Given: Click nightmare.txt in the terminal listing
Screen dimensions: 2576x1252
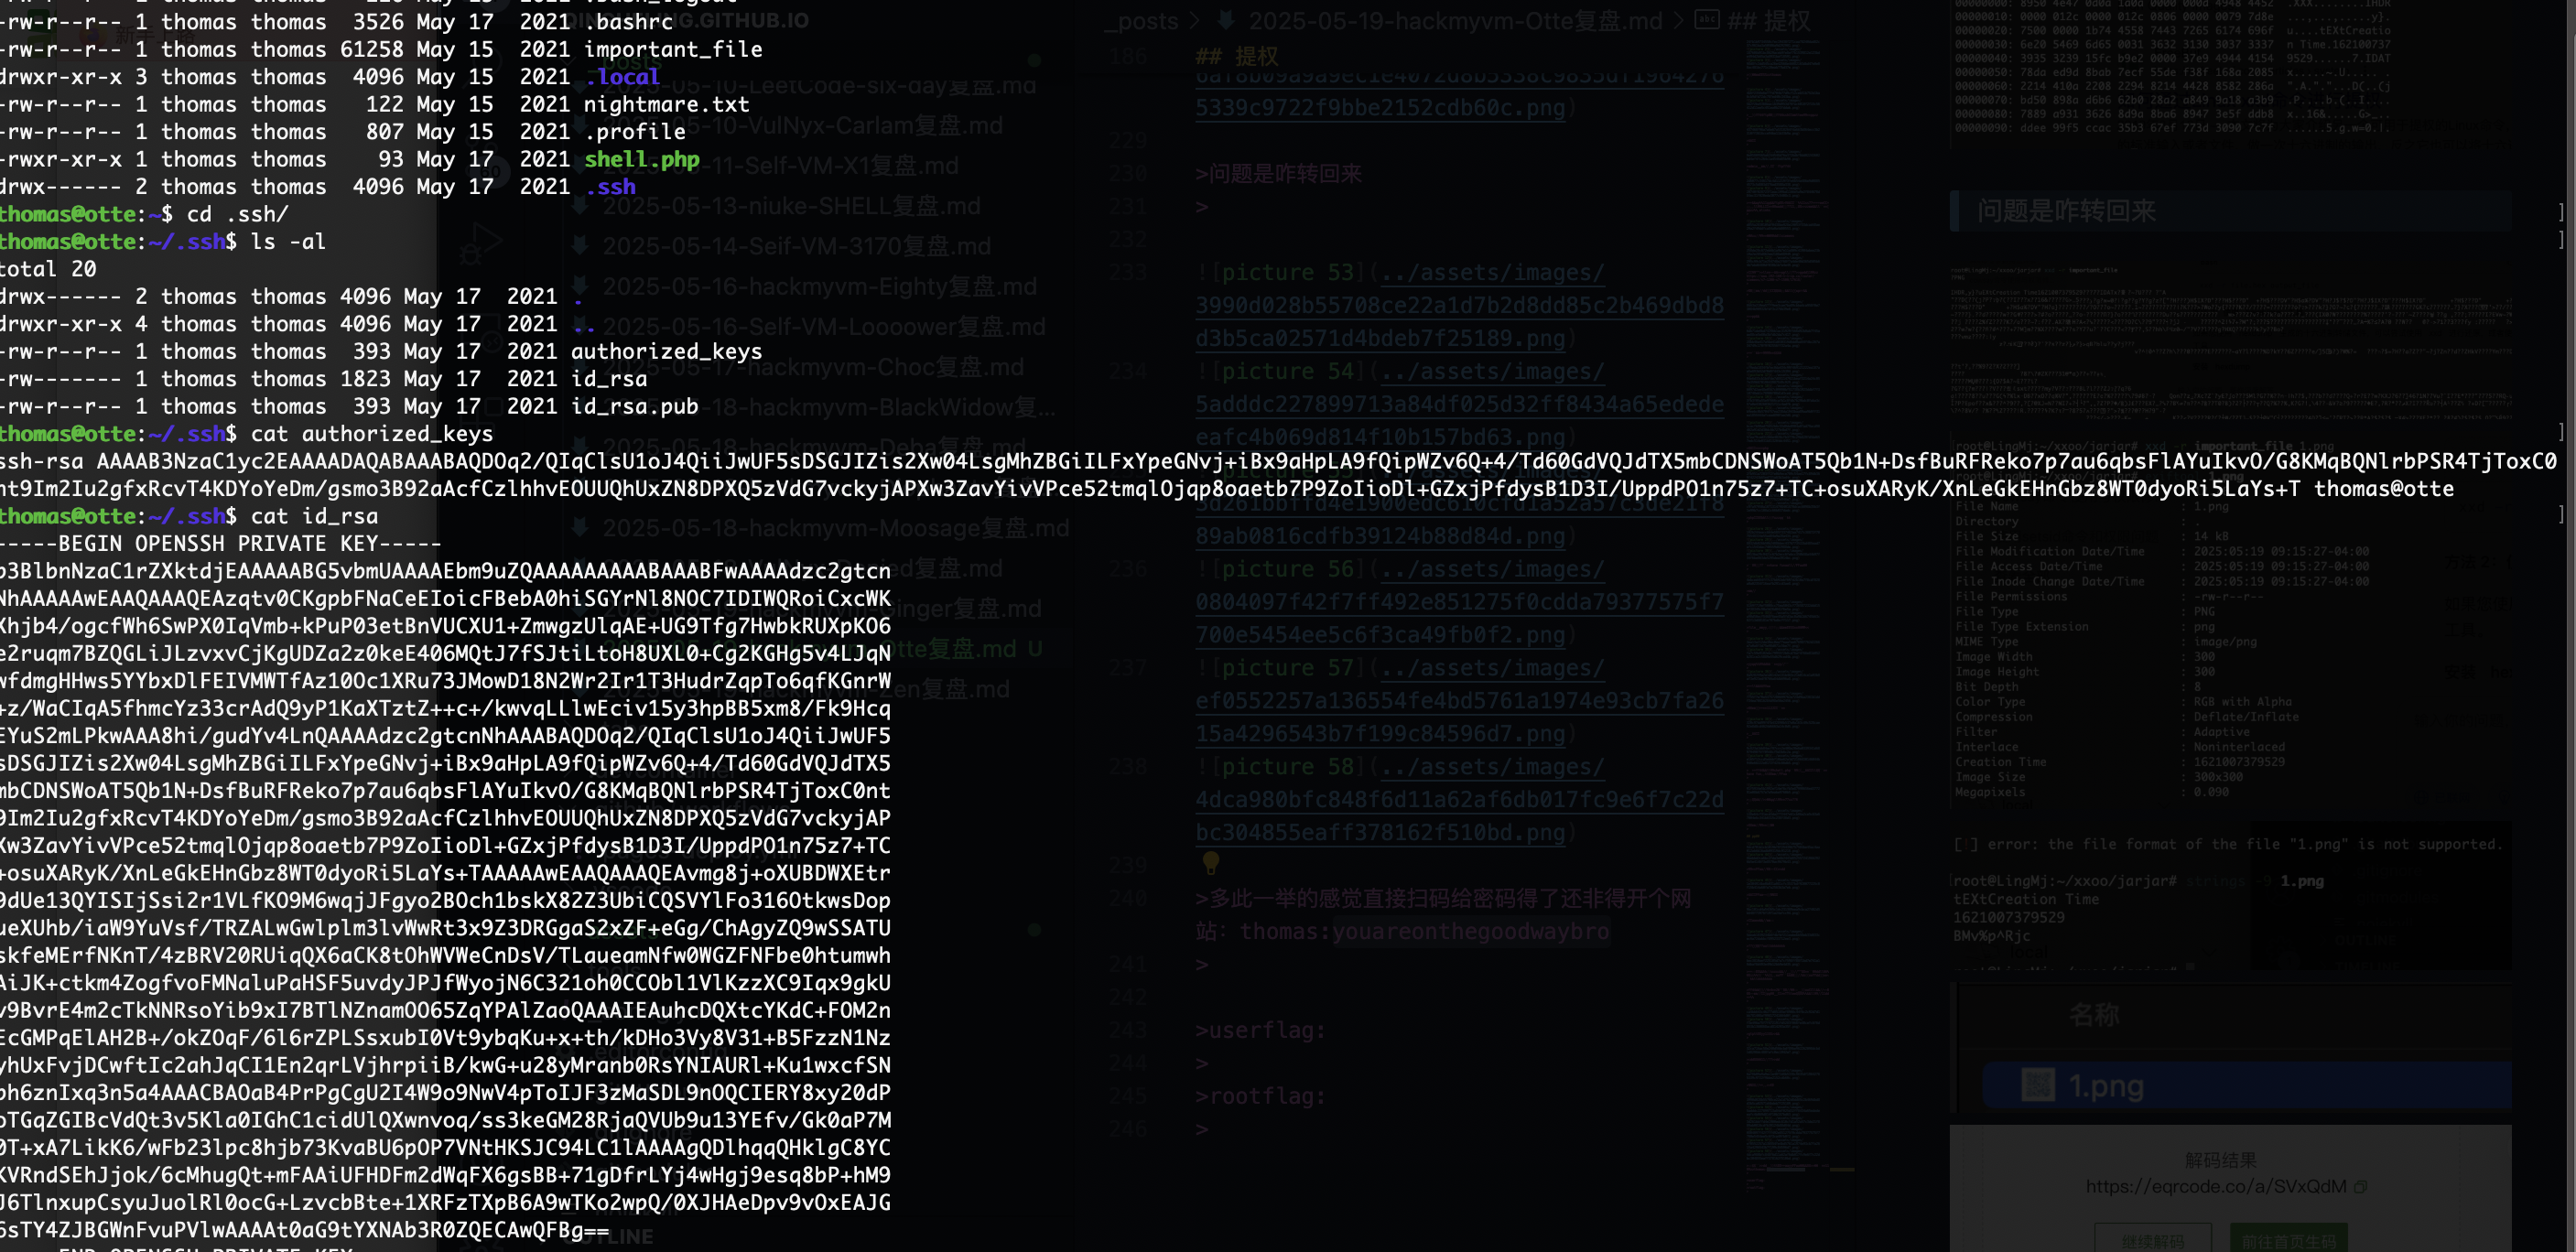Looking at the screenshot, I should tap(667, 104).
